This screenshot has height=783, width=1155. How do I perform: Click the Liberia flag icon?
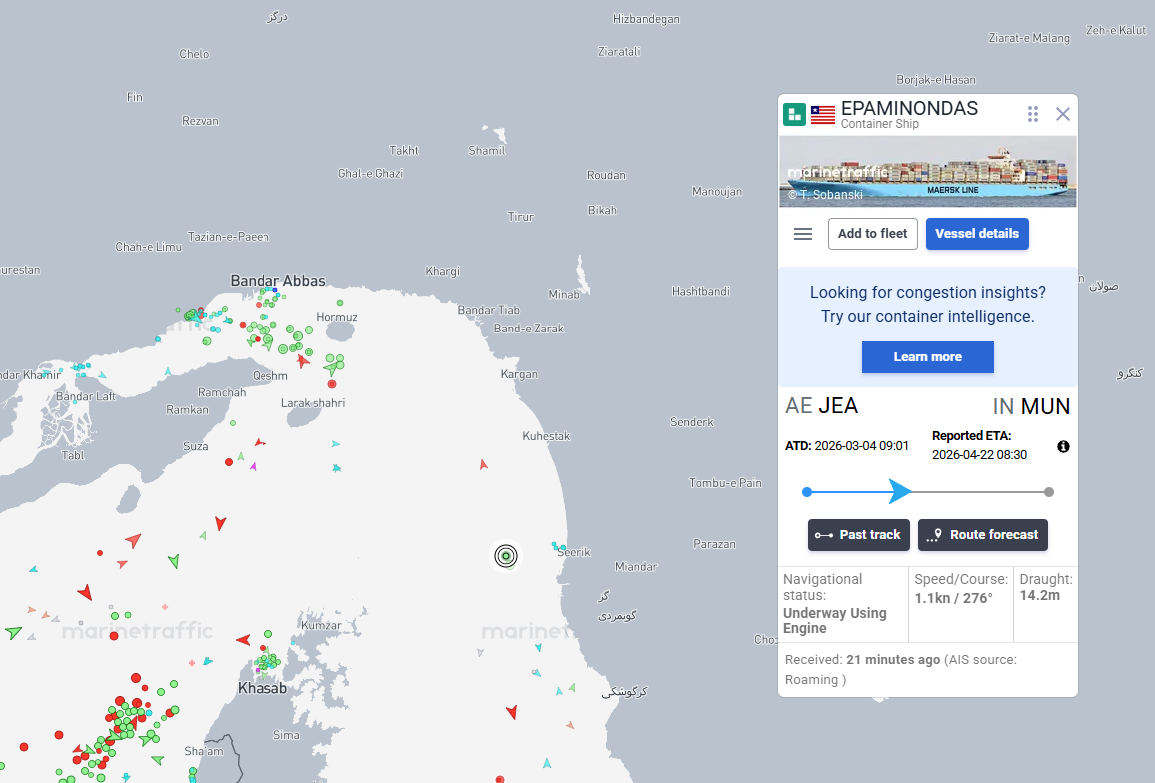click(823, 114)
